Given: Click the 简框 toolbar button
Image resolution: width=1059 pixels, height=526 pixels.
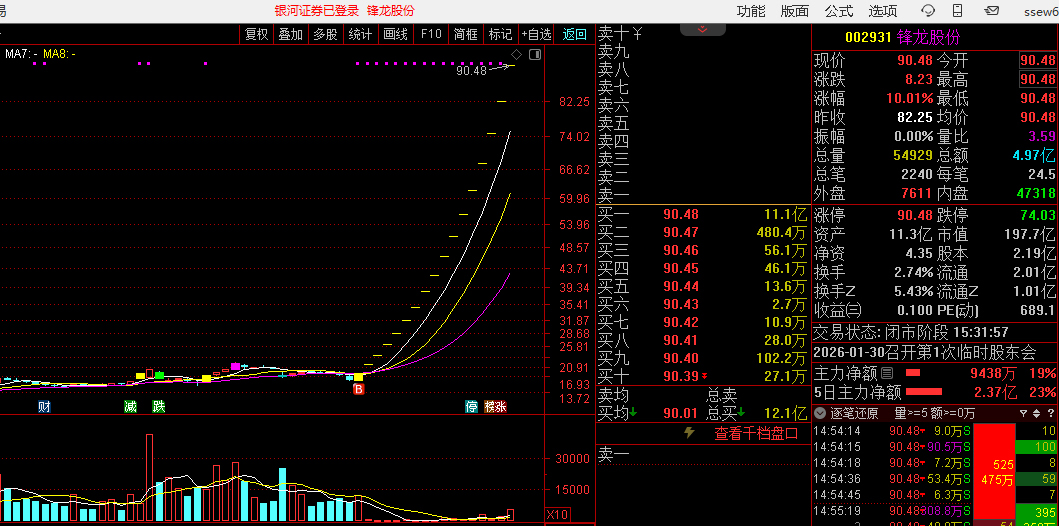Looking at the screenshot, I should coord(466,34).
